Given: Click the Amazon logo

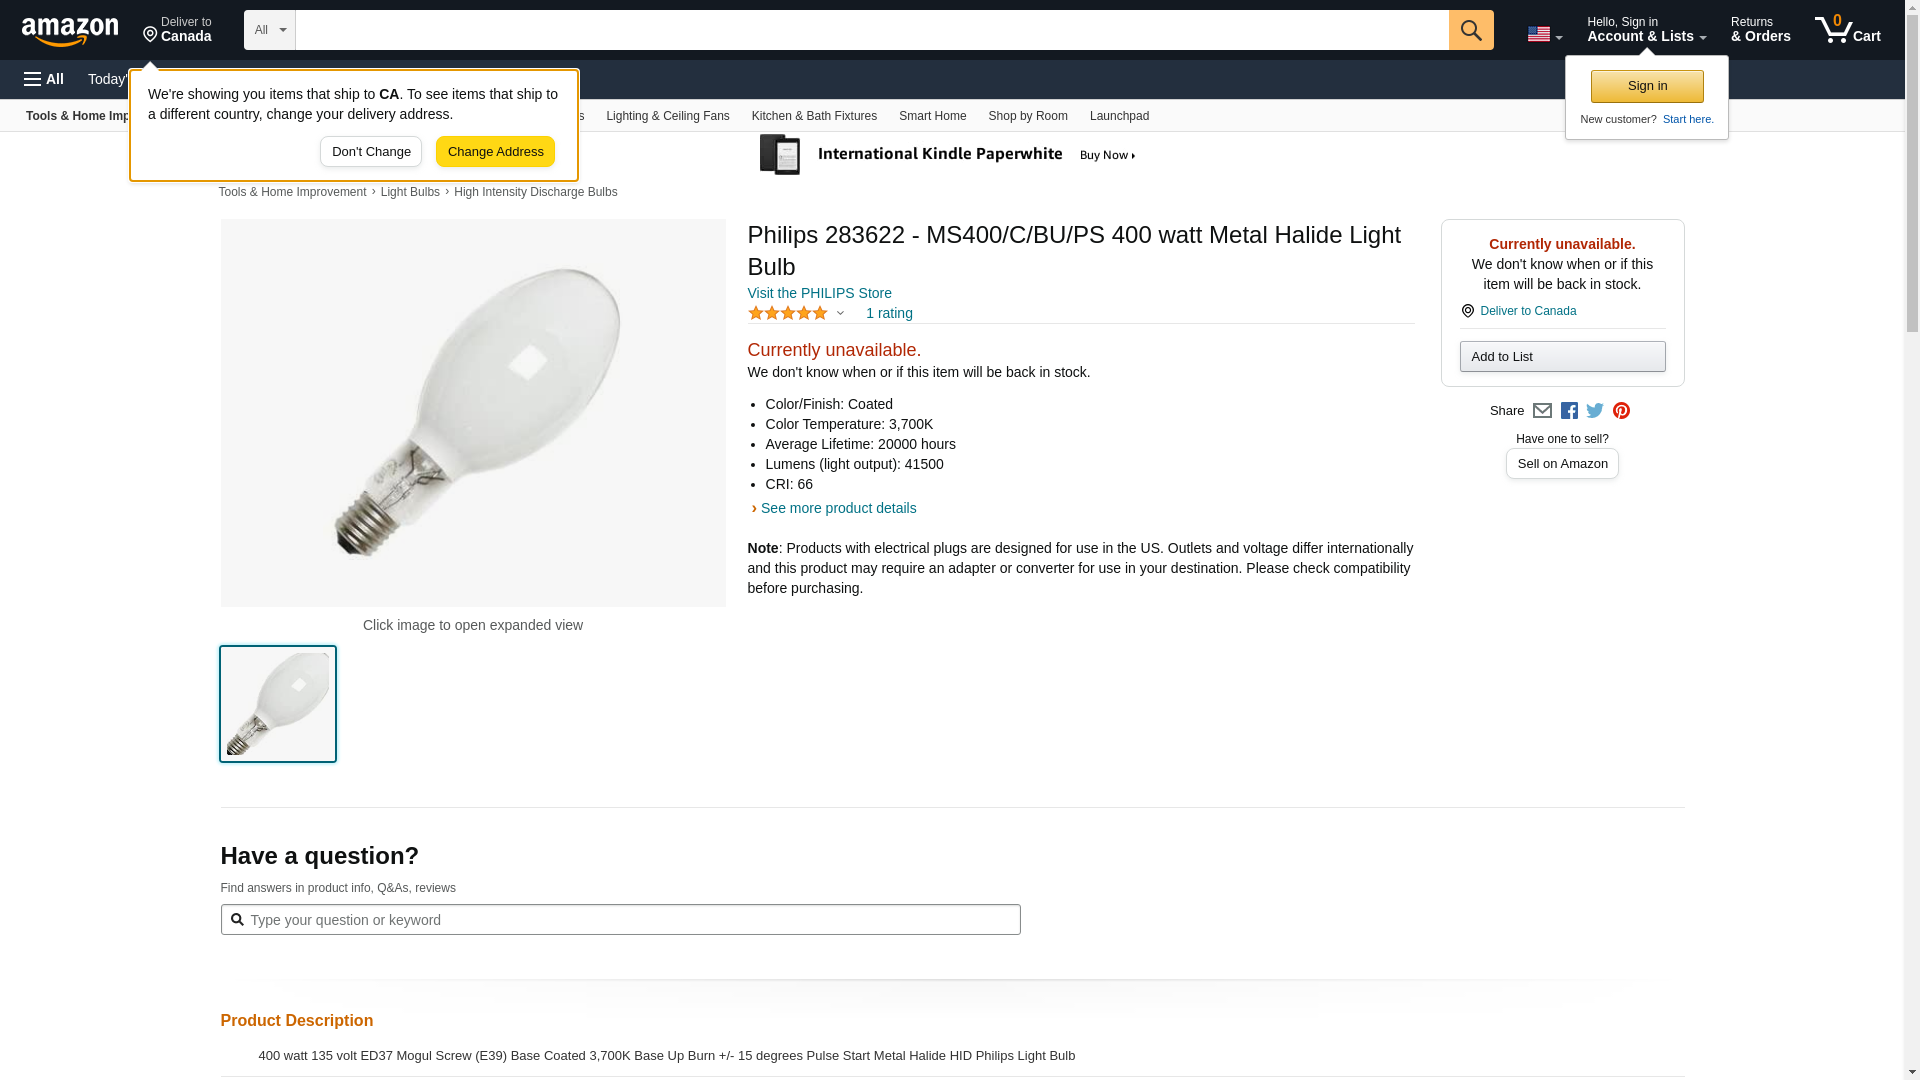Looking at the screenshot, I should (x=70, y=31).
